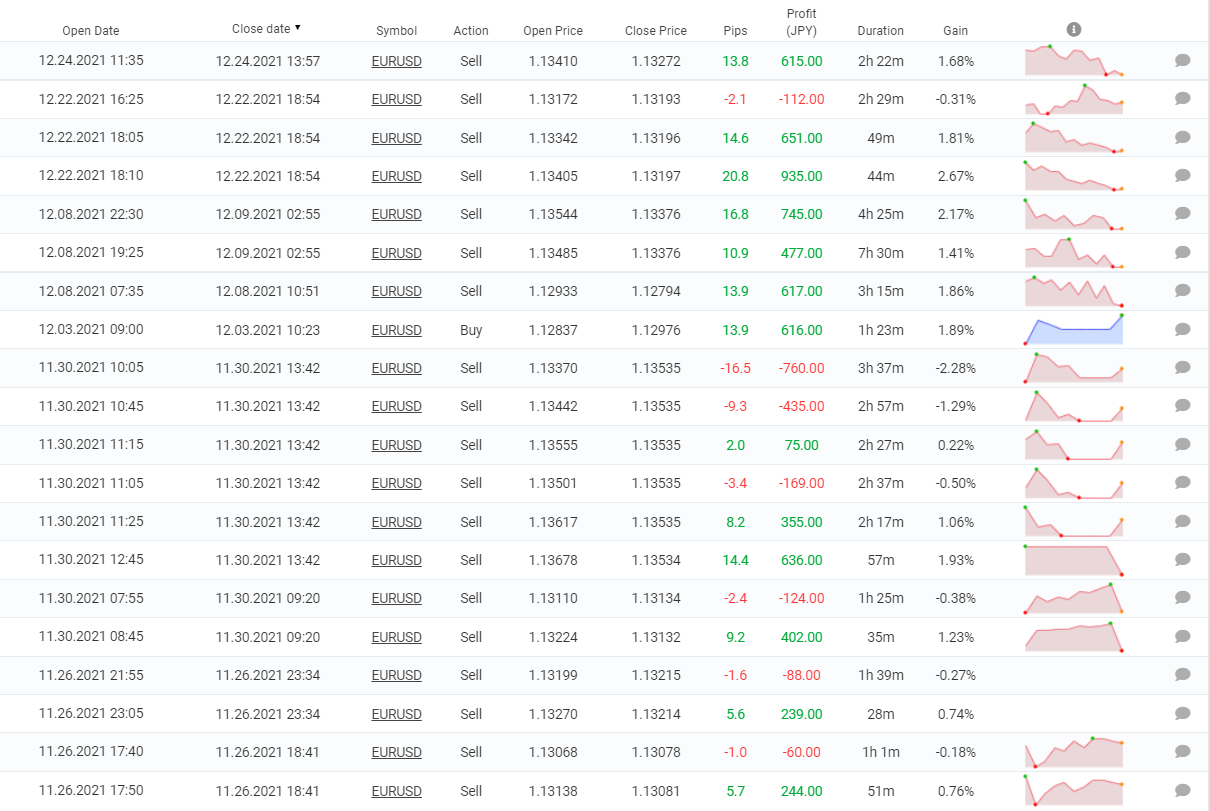Click the mini chart for trade opened 11.30.2021 07:55

(1074, 598)
